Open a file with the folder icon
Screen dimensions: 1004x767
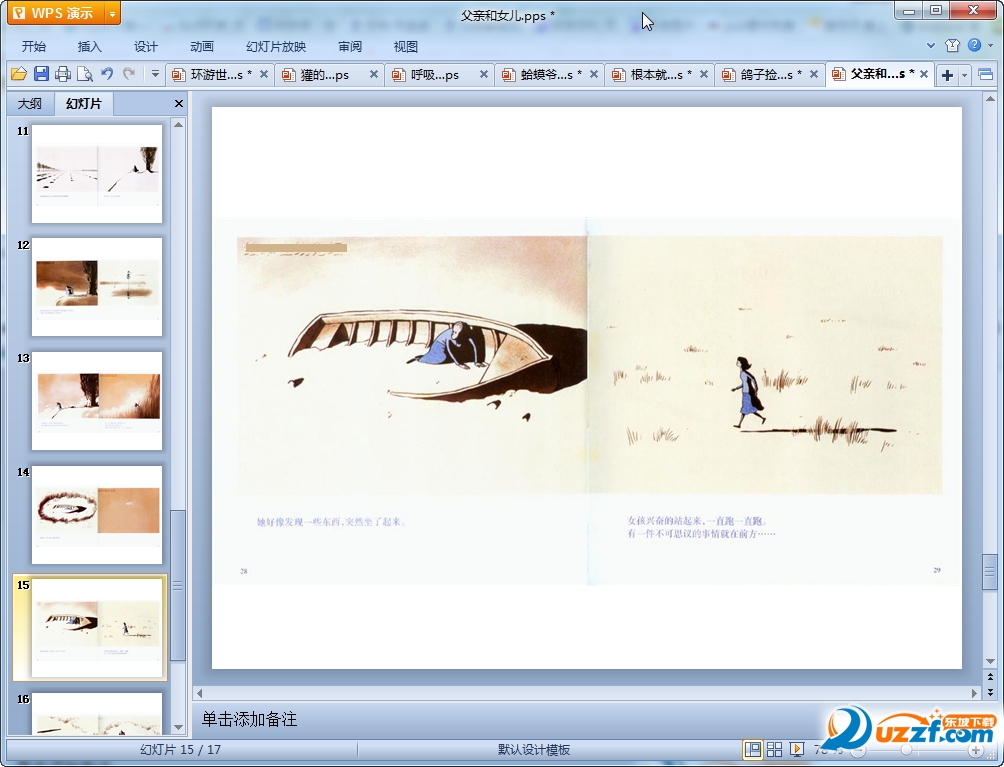(19, 74)
